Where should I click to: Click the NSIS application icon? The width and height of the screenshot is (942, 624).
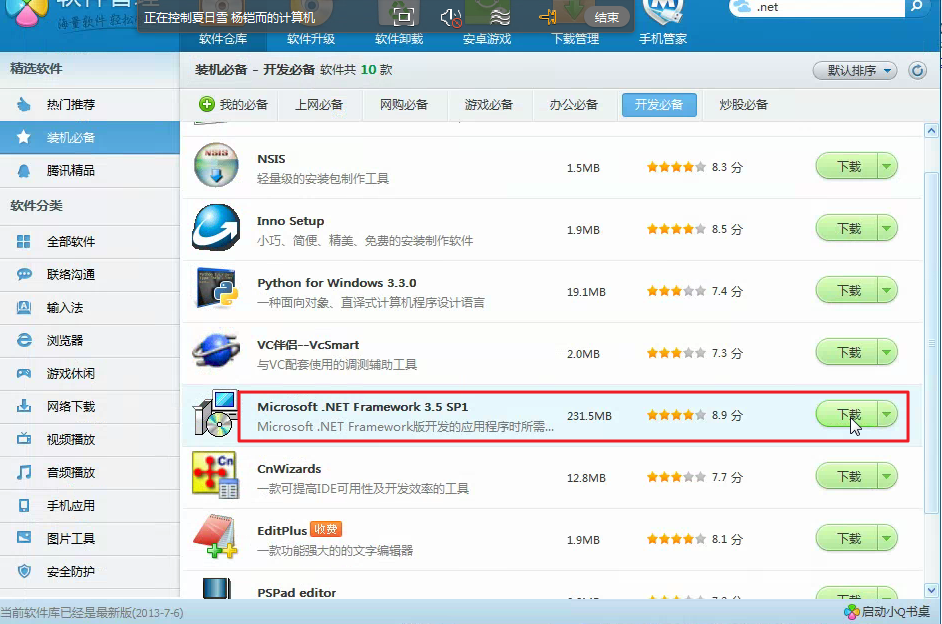coord(216,165)
